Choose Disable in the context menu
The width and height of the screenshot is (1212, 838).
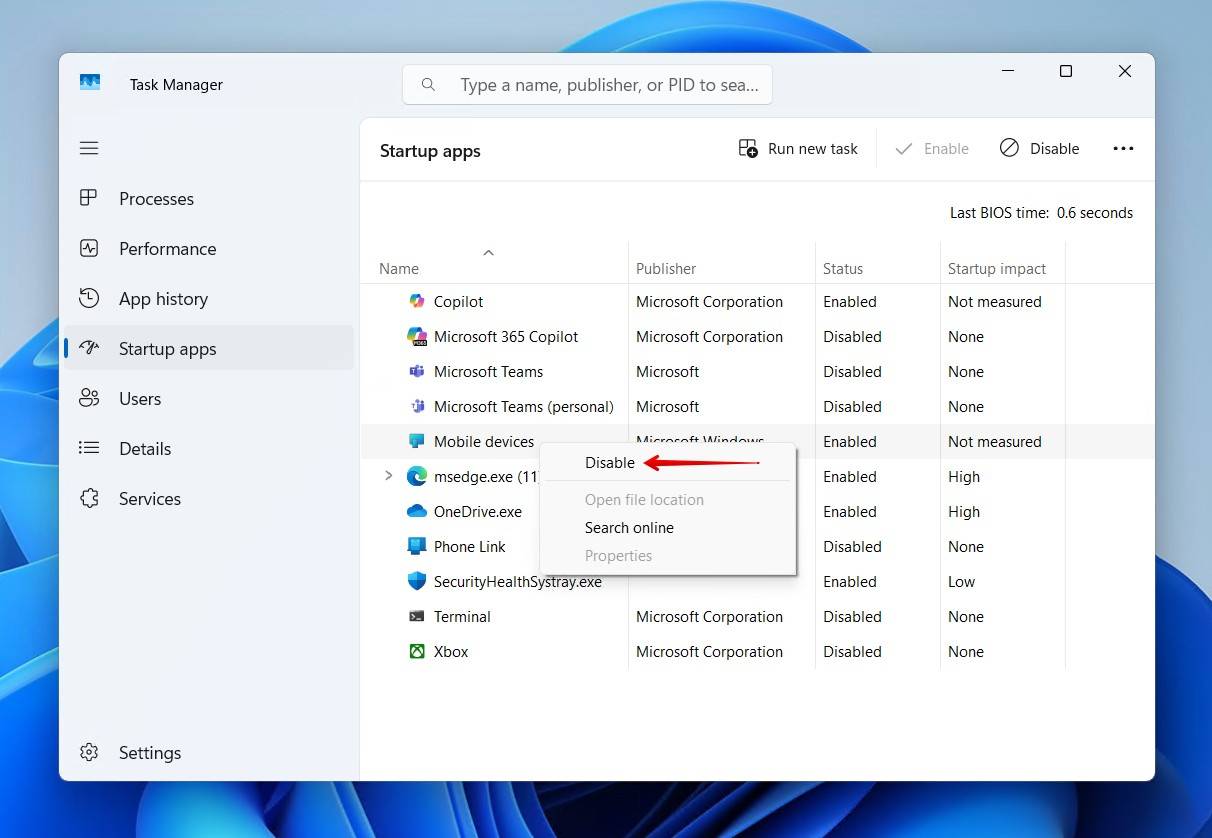pos(609,463)
